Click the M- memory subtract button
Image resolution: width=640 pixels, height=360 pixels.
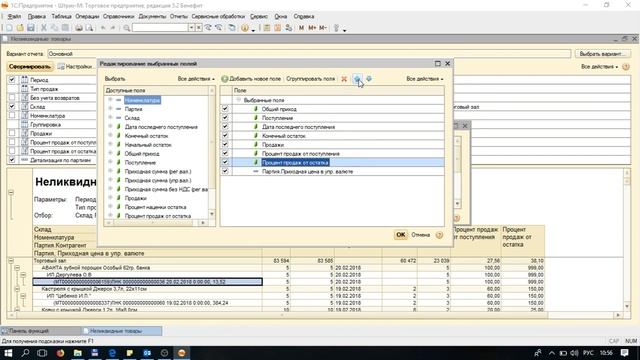click(x=323, y=28)
